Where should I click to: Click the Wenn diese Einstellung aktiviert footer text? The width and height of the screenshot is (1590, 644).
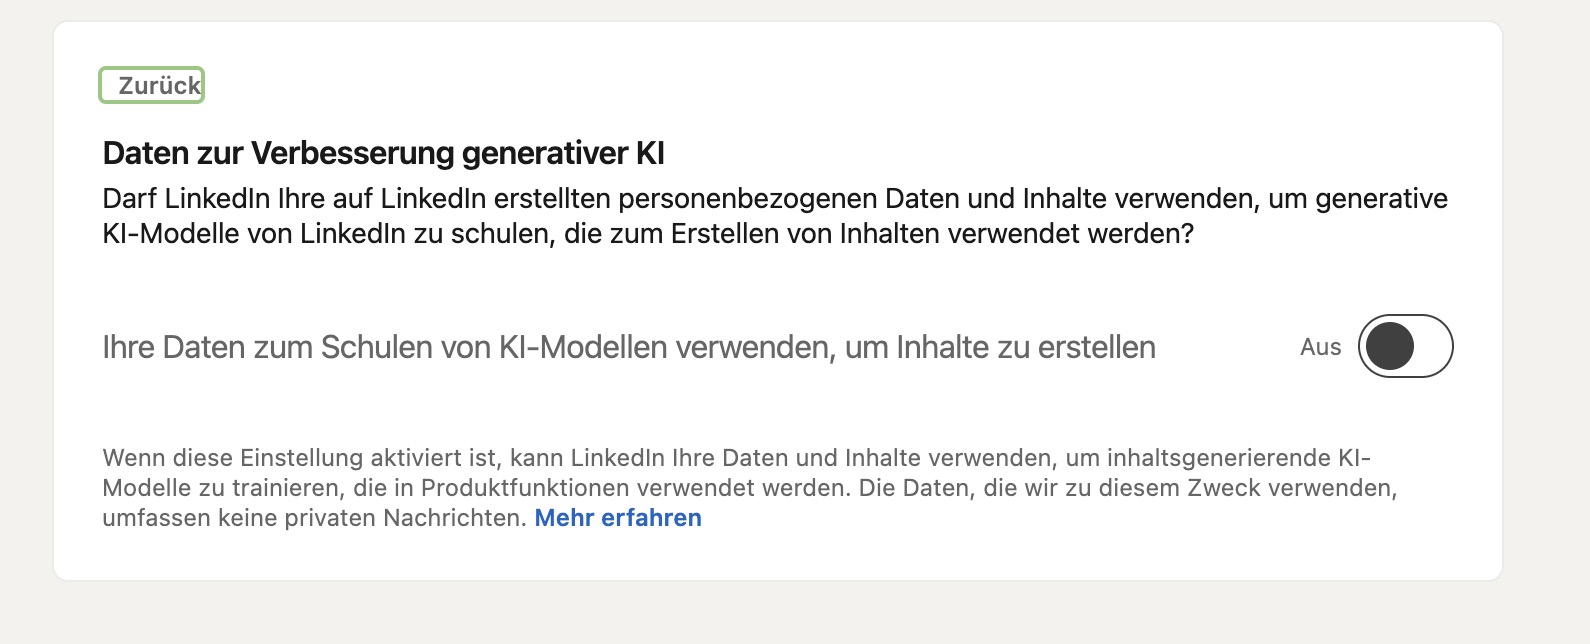coord(300,458)
